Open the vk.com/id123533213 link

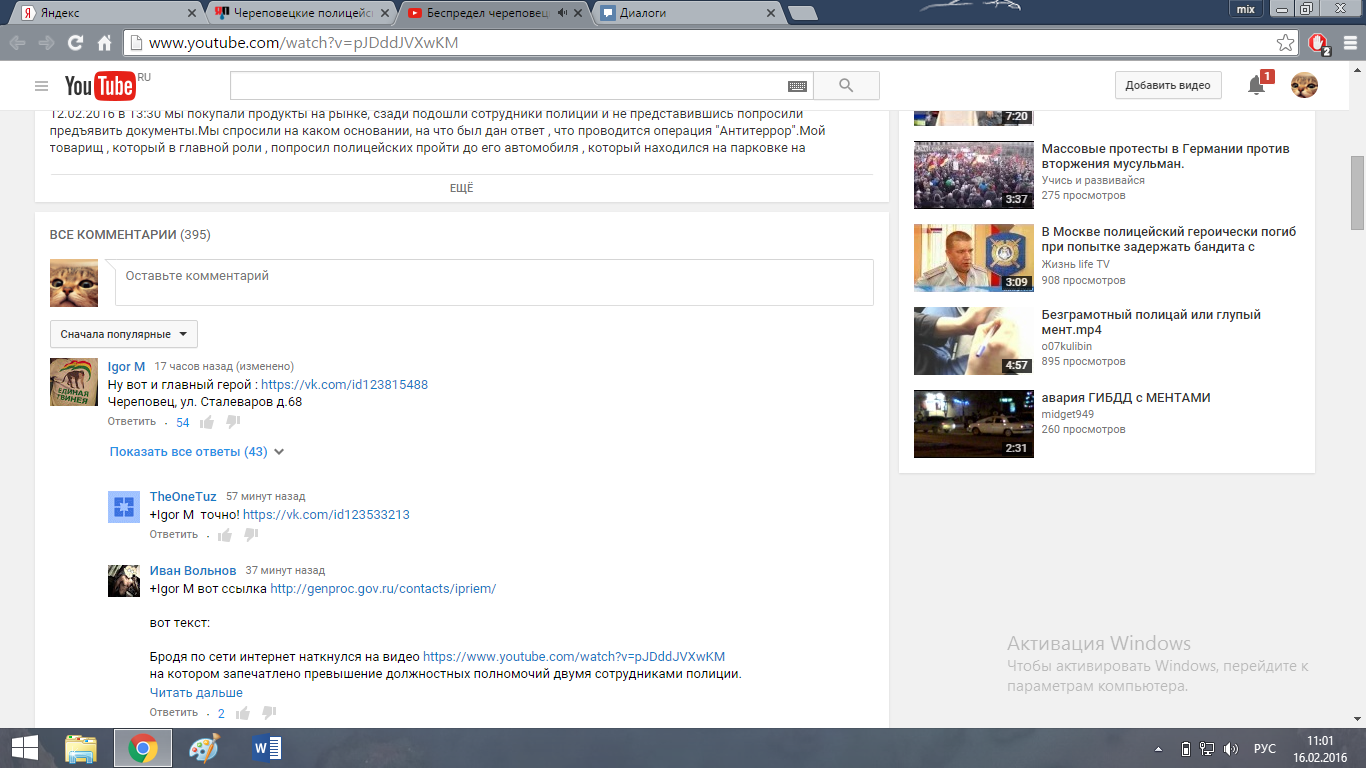pyautogui.click(x=326, y=514)
